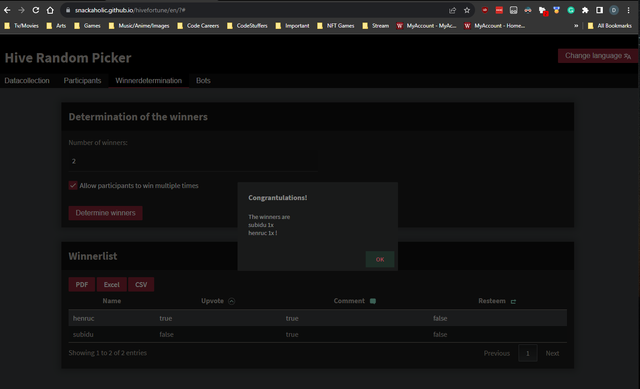
Task: Click the address bar URL
Action: click(x=130, y=10)
